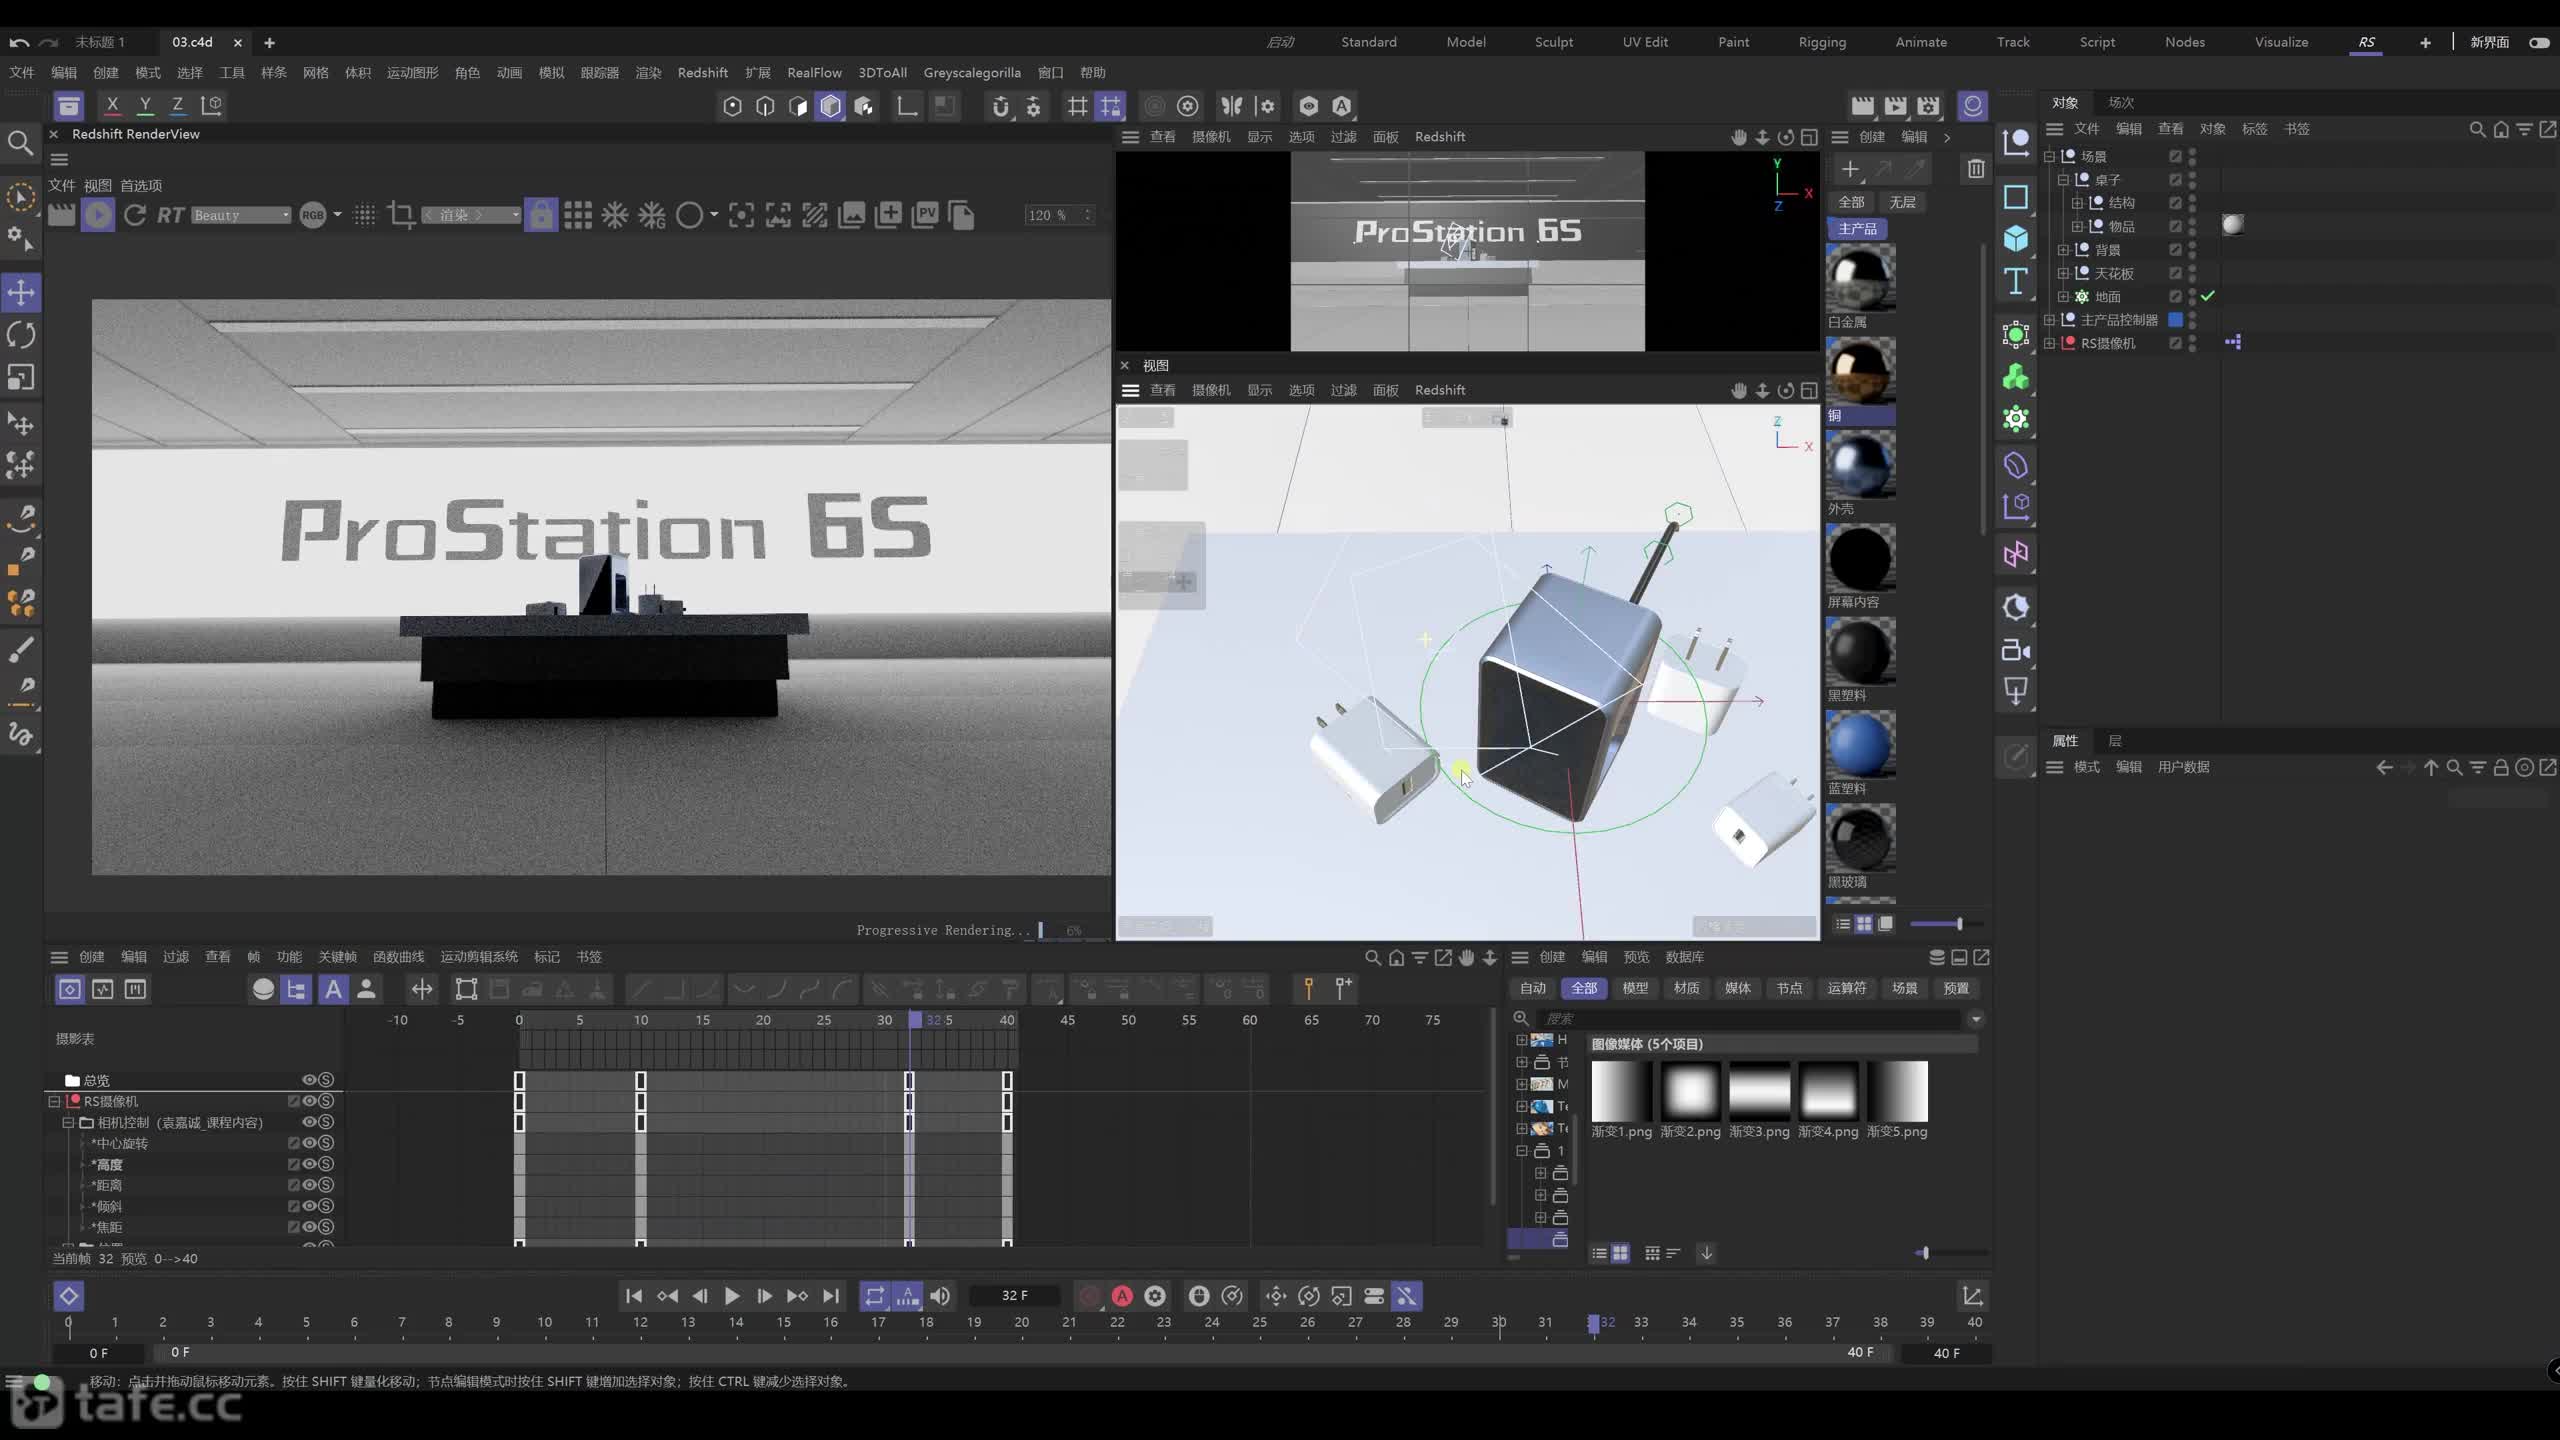The height and width of the screenshot is (1440, 2560).
Task: Jump to the end of animation
Action: pyautogui.click(x=831, y=1296)
